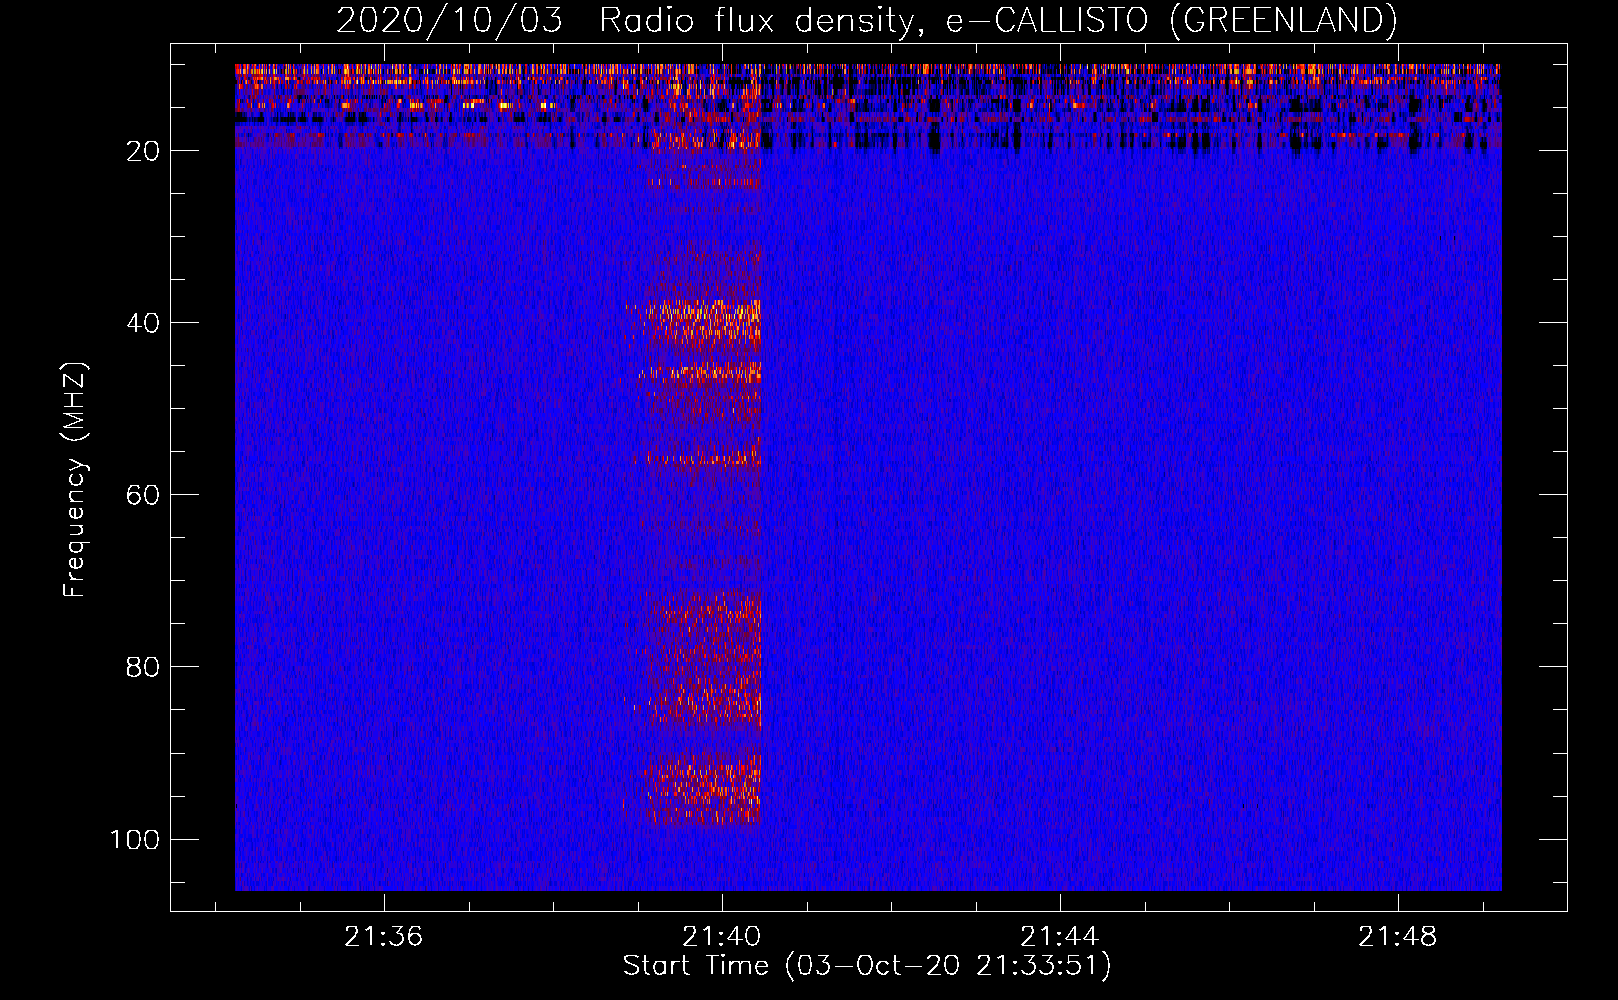This screenshot has width=1618, height=1000.
Task: Select the 40 MHz frequency tick label
Action: [x=144, y=323]
